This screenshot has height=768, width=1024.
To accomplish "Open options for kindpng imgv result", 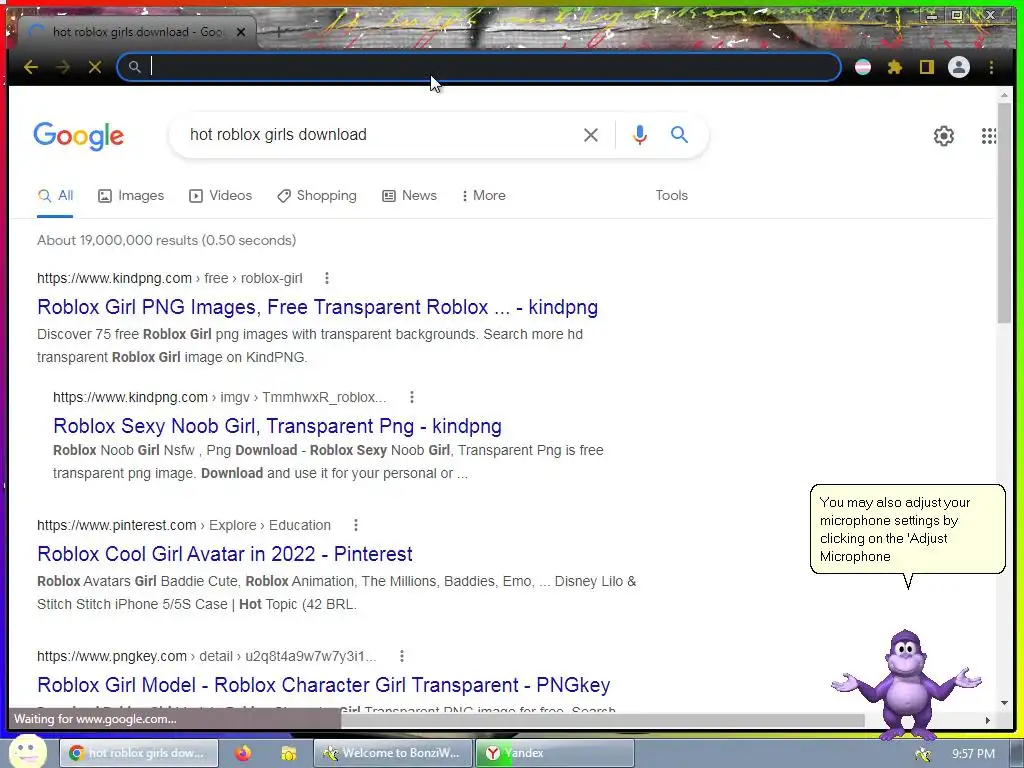I will click(x=411, y=397).
